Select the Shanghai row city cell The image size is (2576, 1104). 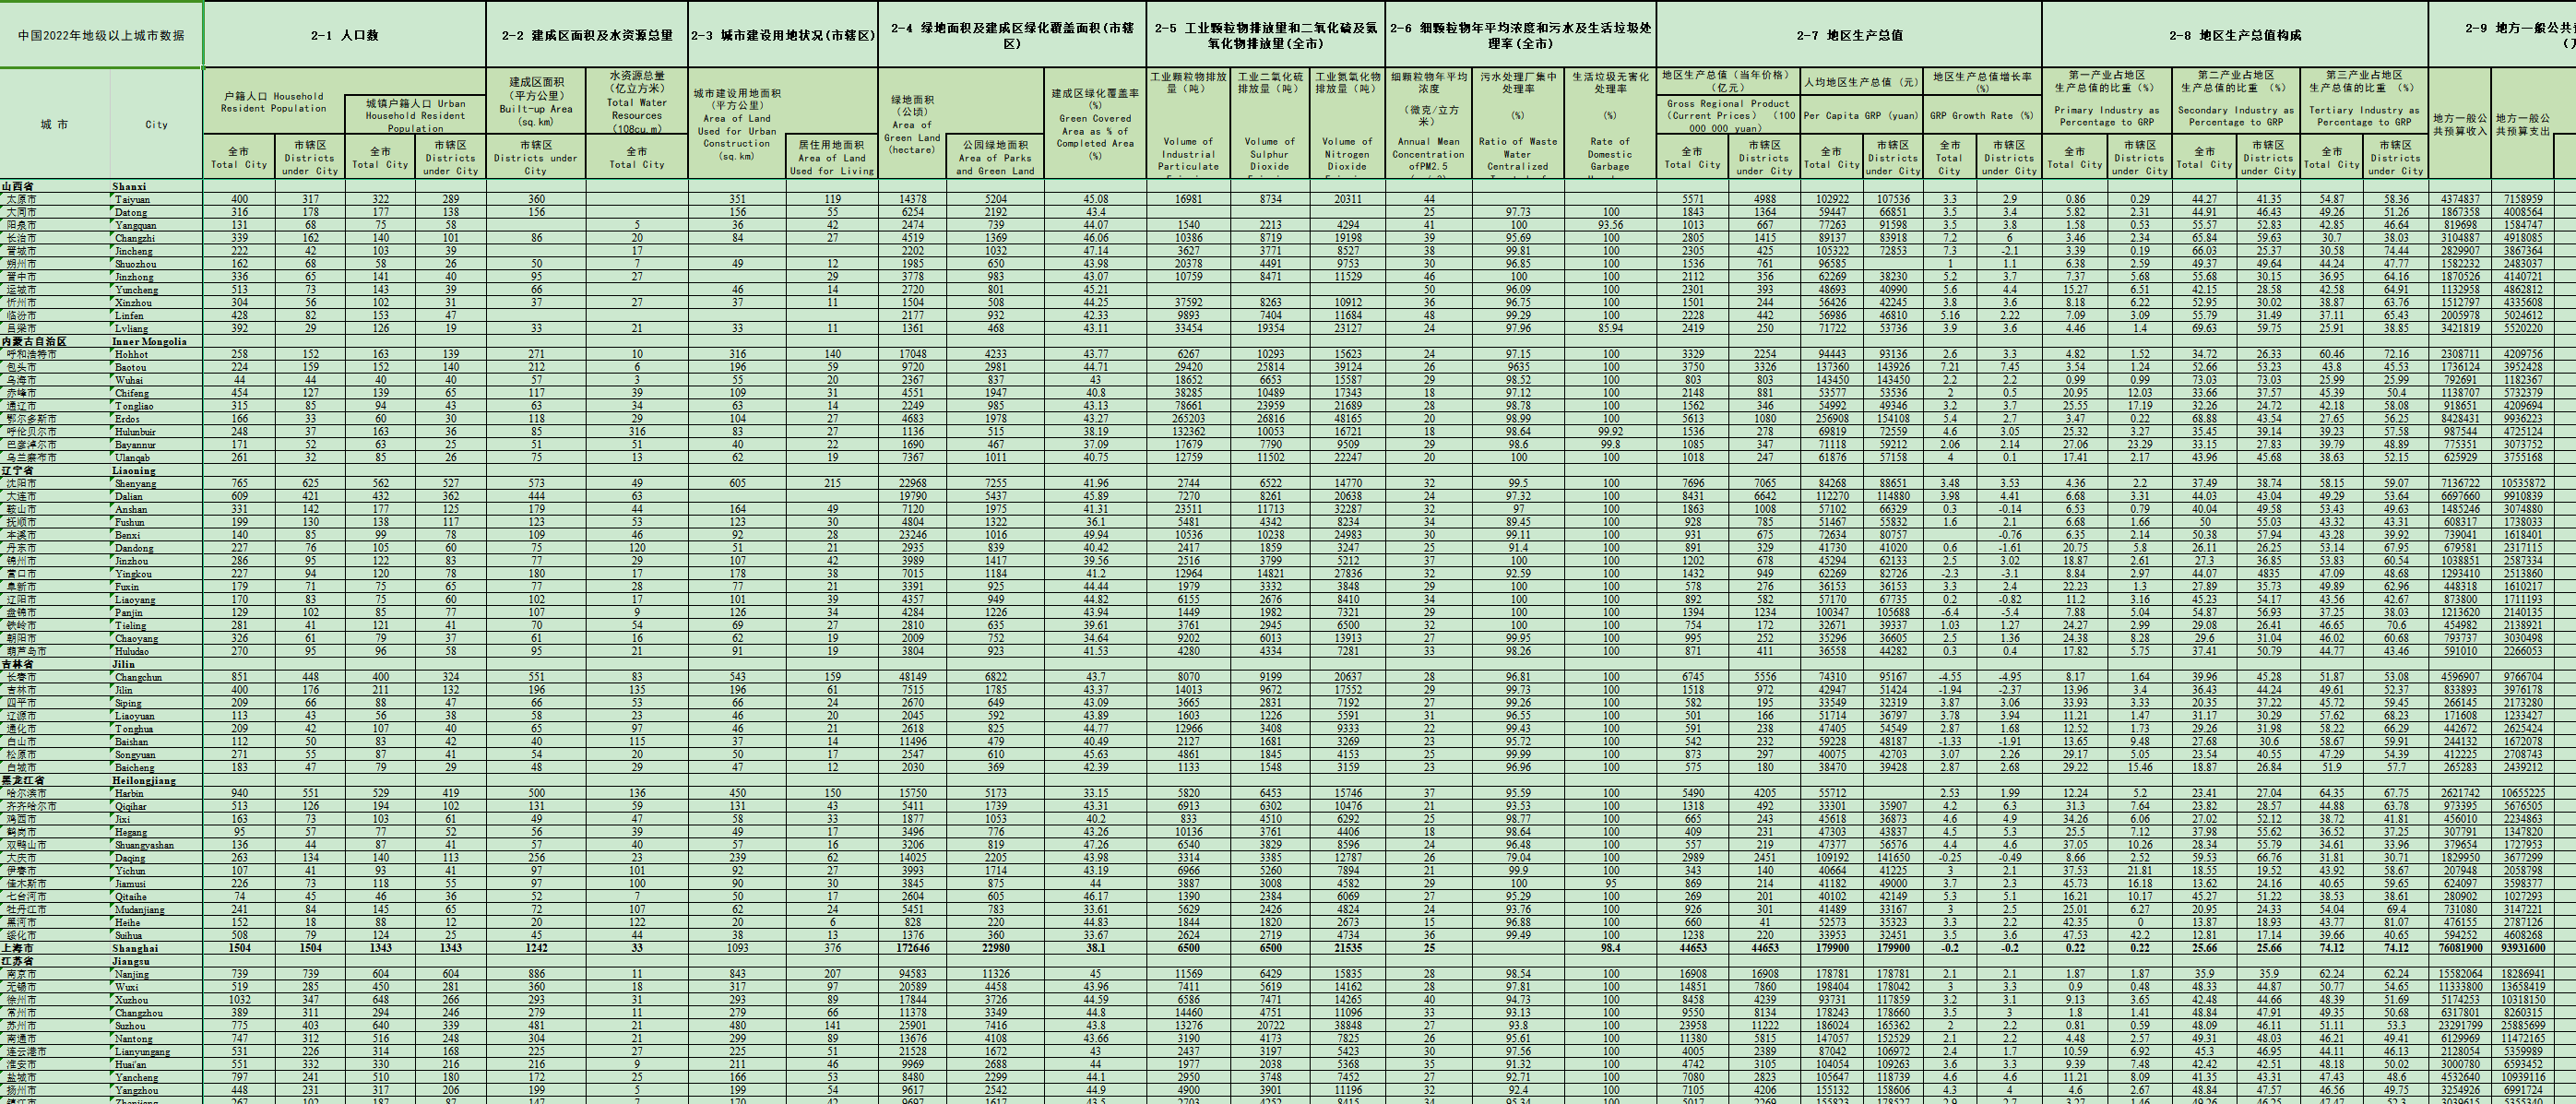pyautogui.click(x=135, y=948)
